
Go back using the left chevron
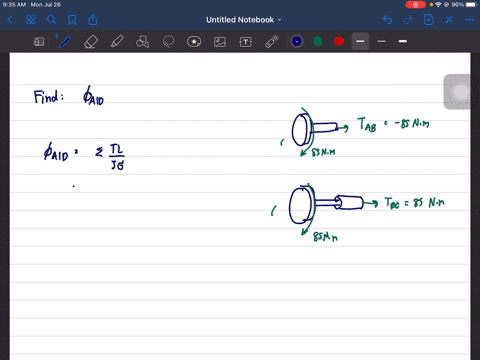[x=10, y=20]
